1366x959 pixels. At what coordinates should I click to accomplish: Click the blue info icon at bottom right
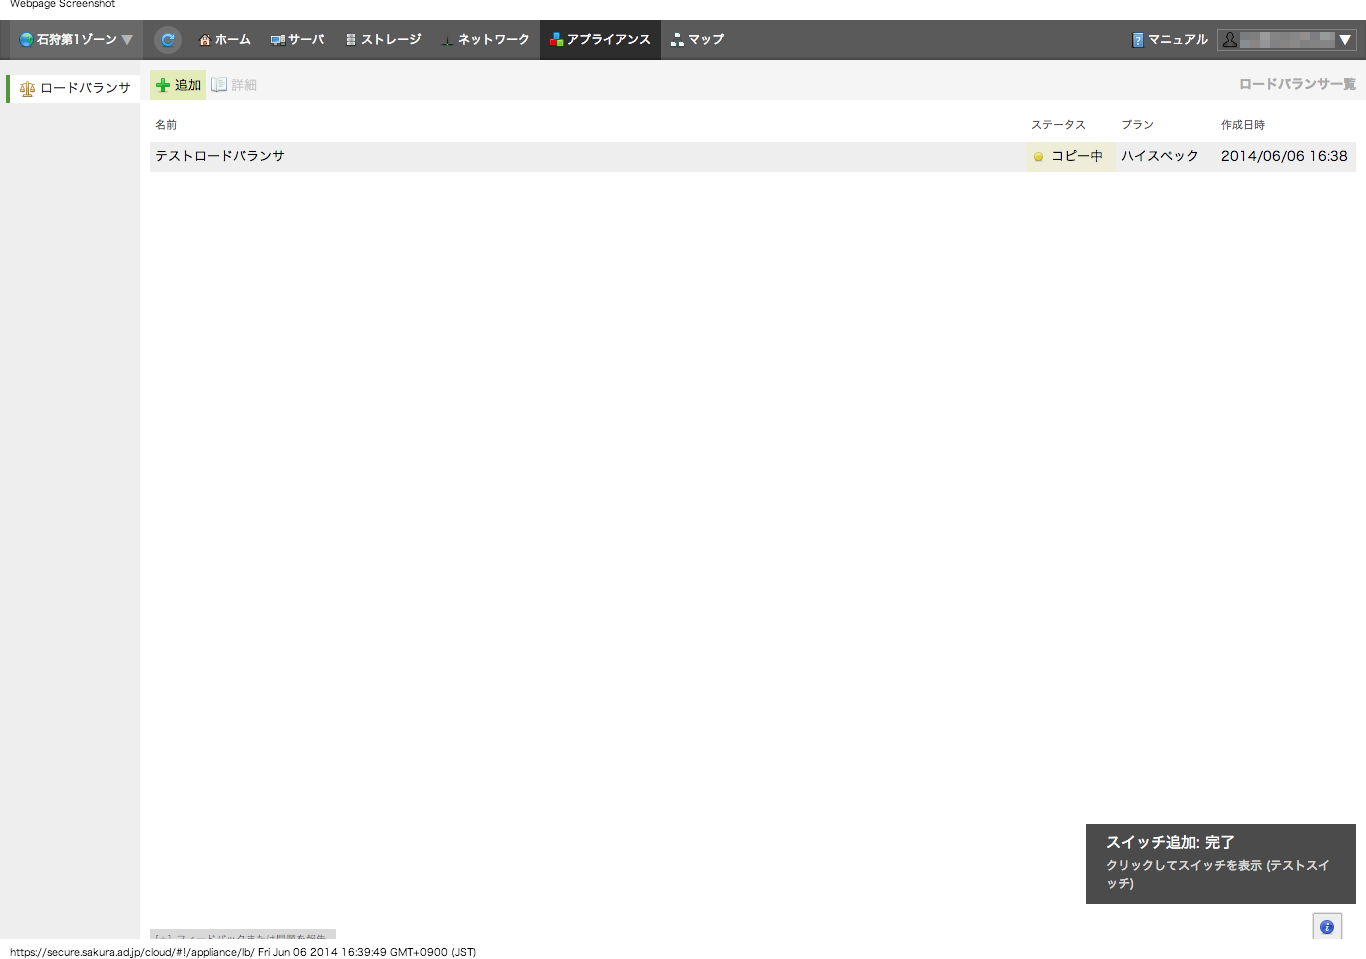[x=1327, y=927]
